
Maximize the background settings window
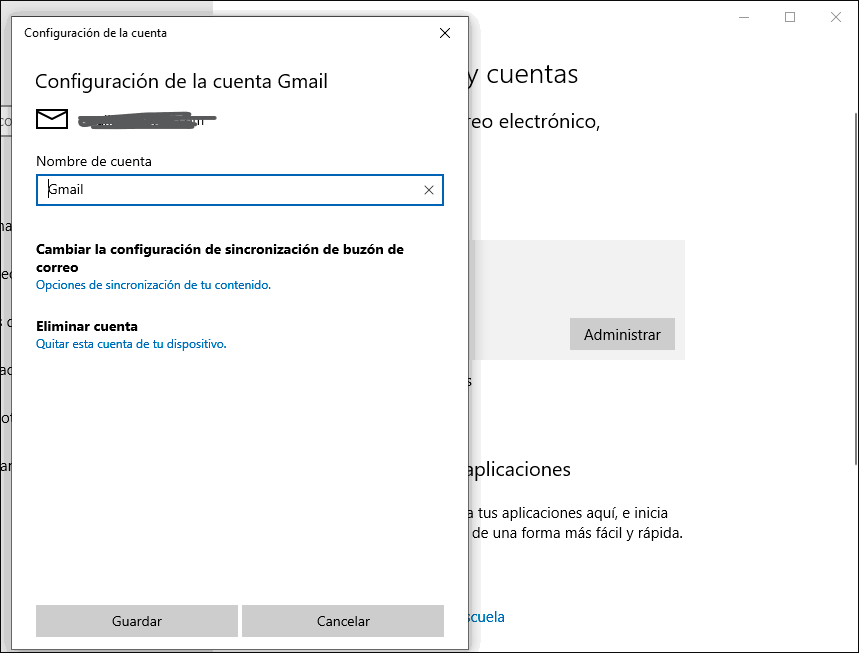(790, 17)
